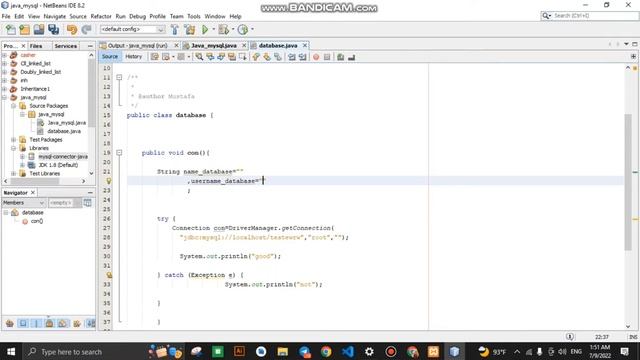Toggle Show Non-Public Members in Navigator
Screen dimensions: 640x360
pos(49,324)
